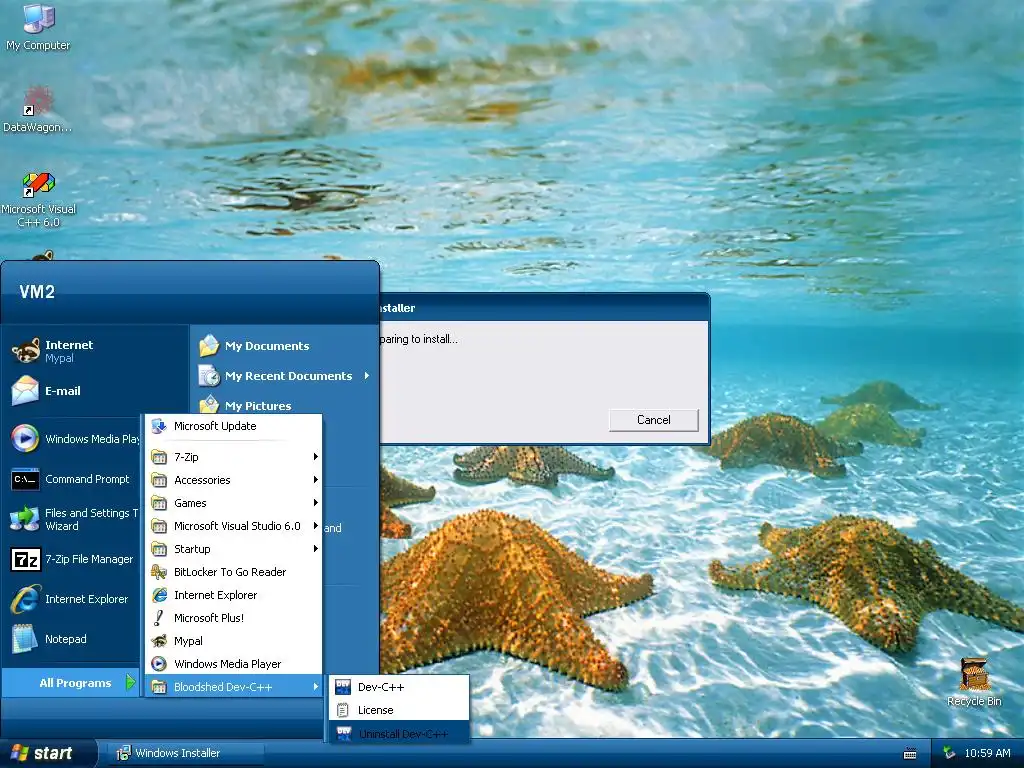Click the Start button

point(47,753)
